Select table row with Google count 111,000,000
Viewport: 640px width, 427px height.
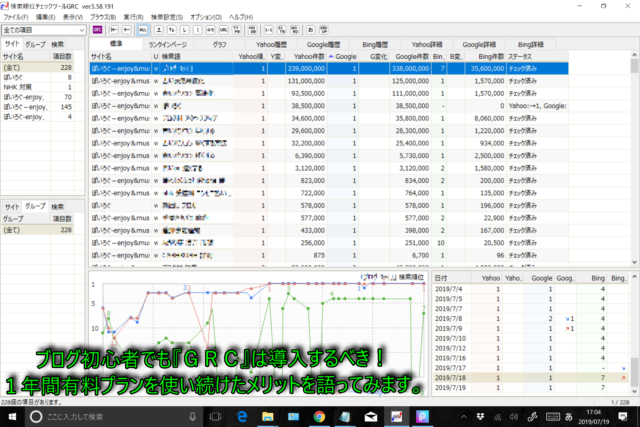click(x=329, y=93)
